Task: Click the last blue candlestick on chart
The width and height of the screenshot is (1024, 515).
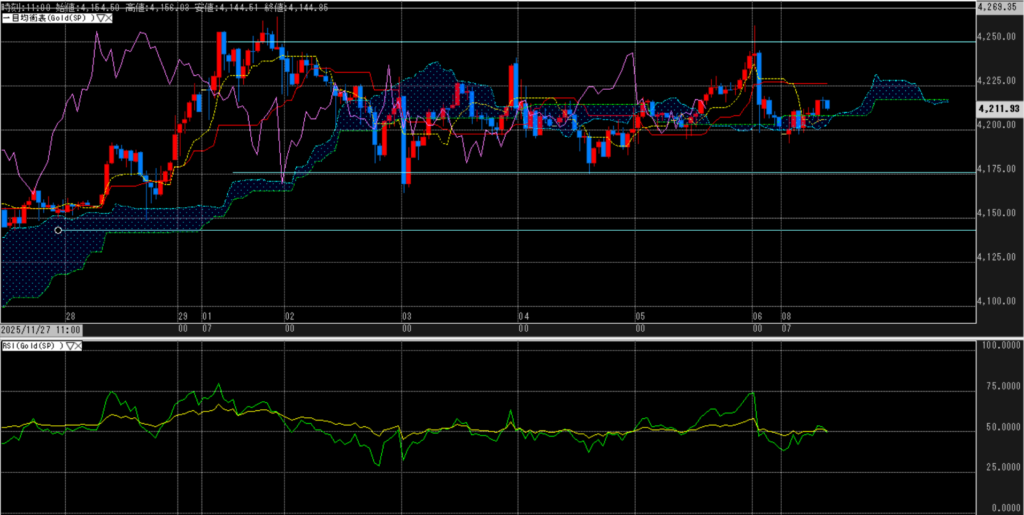Action: pyautogui.click(x=827, y=104)
